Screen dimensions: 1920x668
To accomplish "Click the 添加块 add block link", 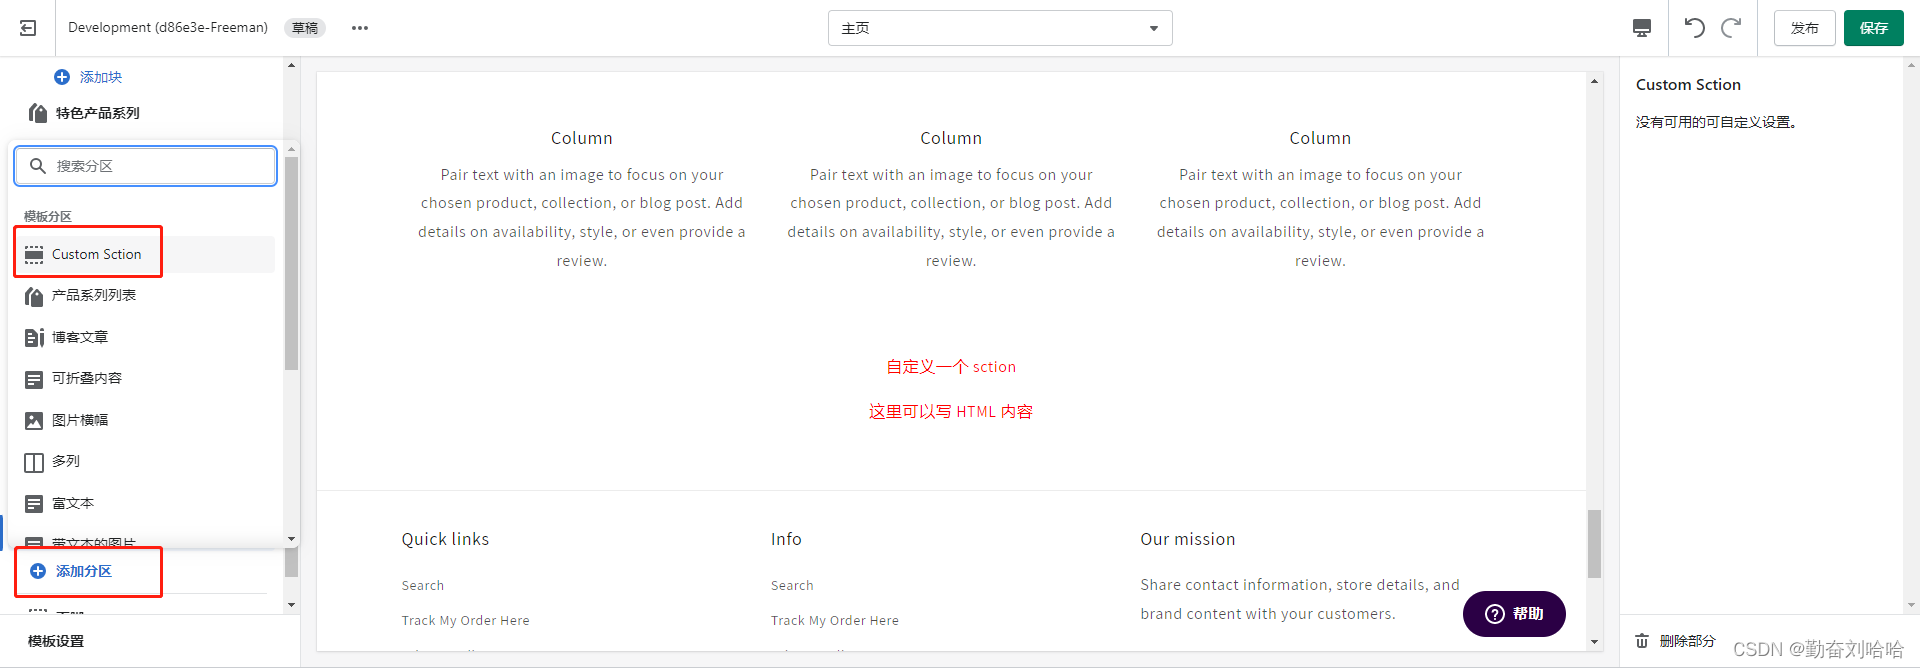I will 101,77.
